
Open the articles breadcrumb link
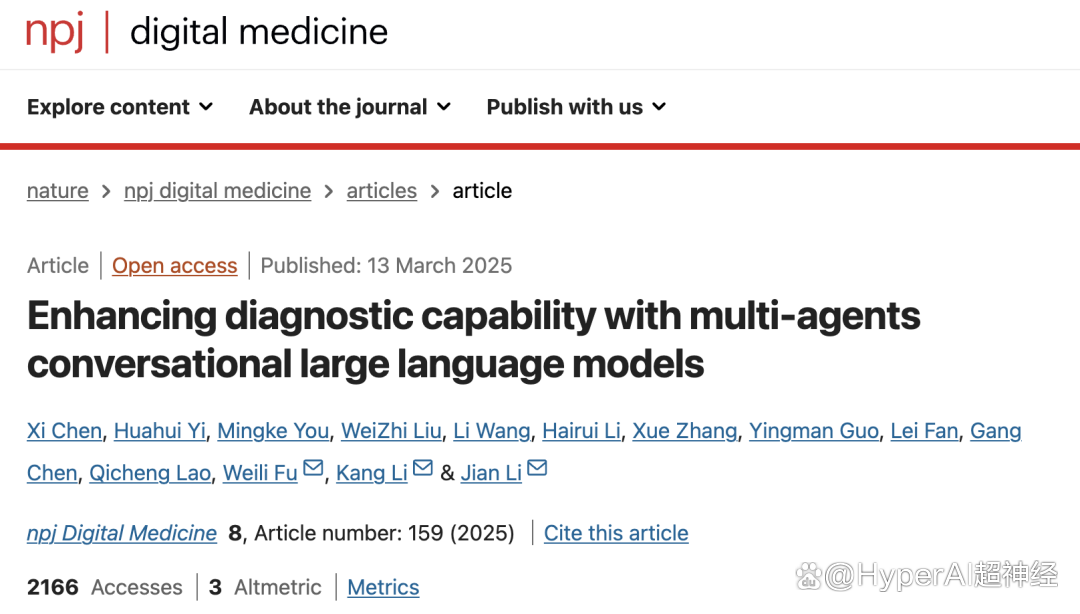tap(382, 190)
